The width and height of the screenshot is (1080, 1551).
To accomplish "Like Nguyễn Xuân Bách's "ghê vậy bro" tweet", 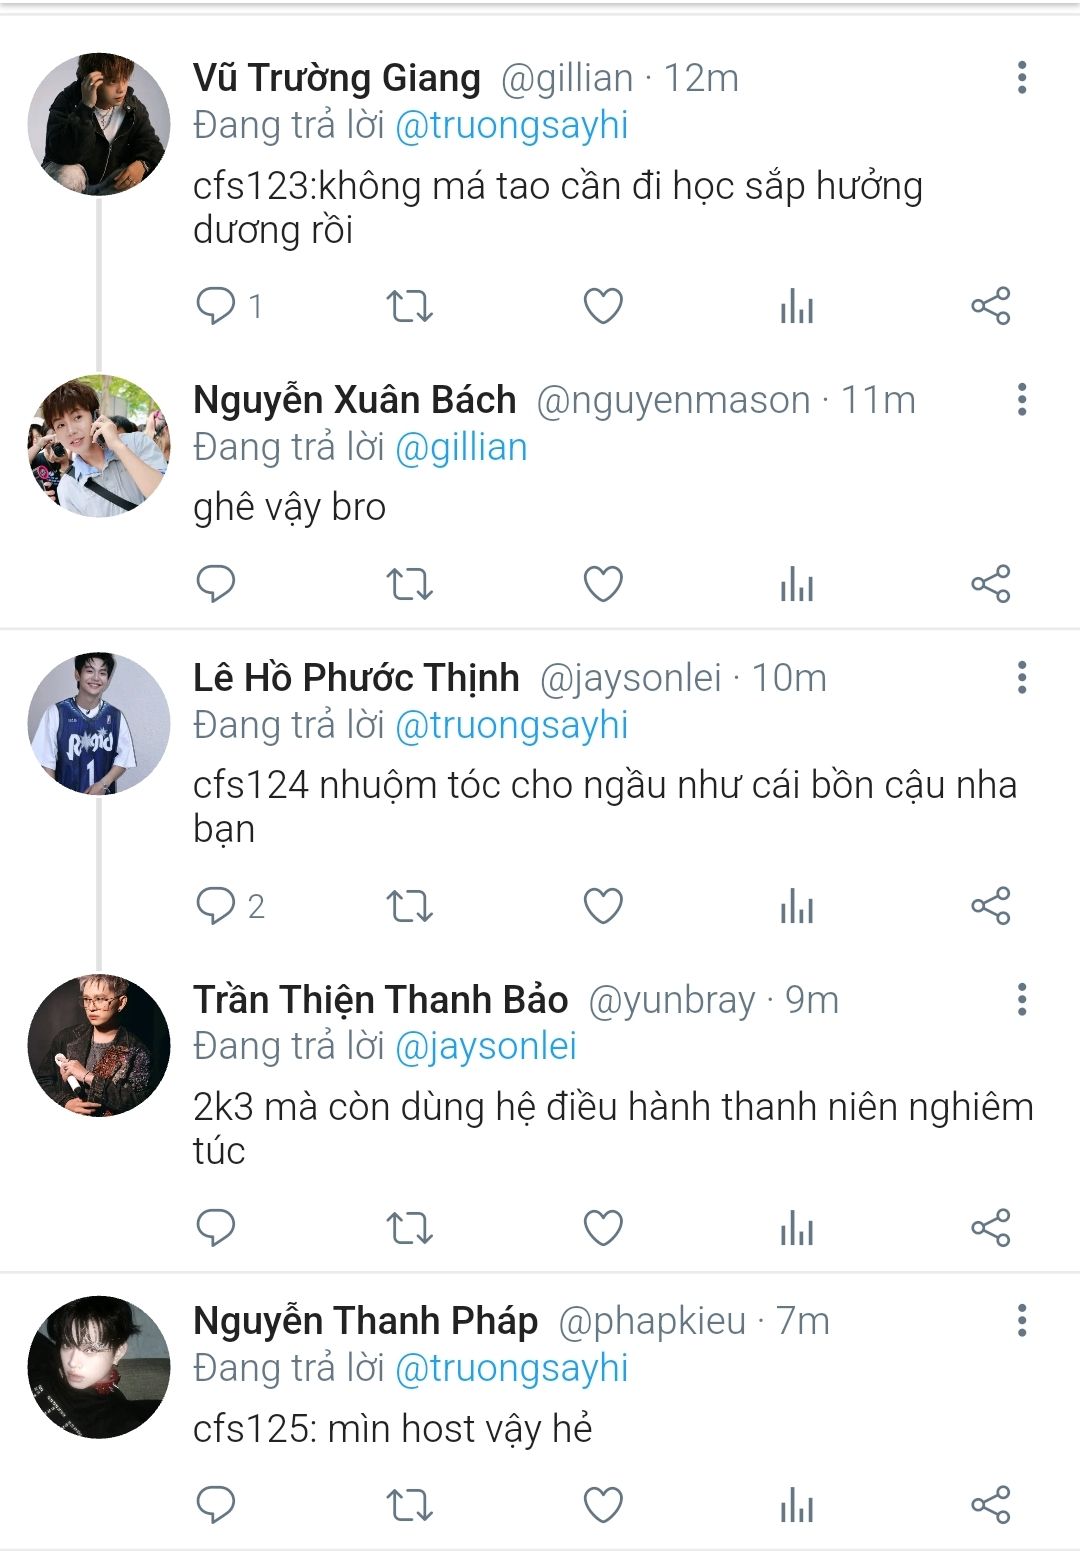I will tap(603, 584).
